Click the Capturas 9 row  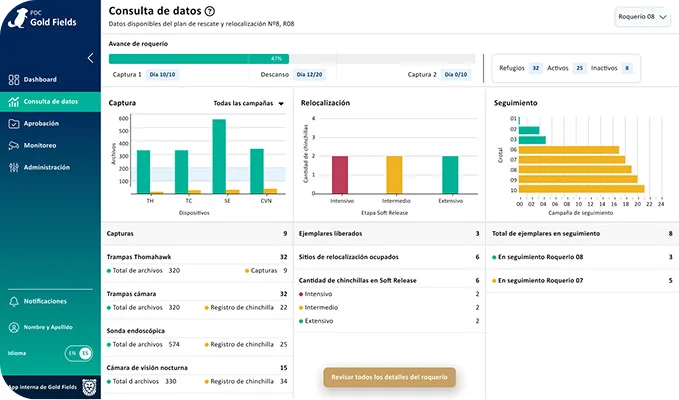pyautogui.click(x=197, y=234)
